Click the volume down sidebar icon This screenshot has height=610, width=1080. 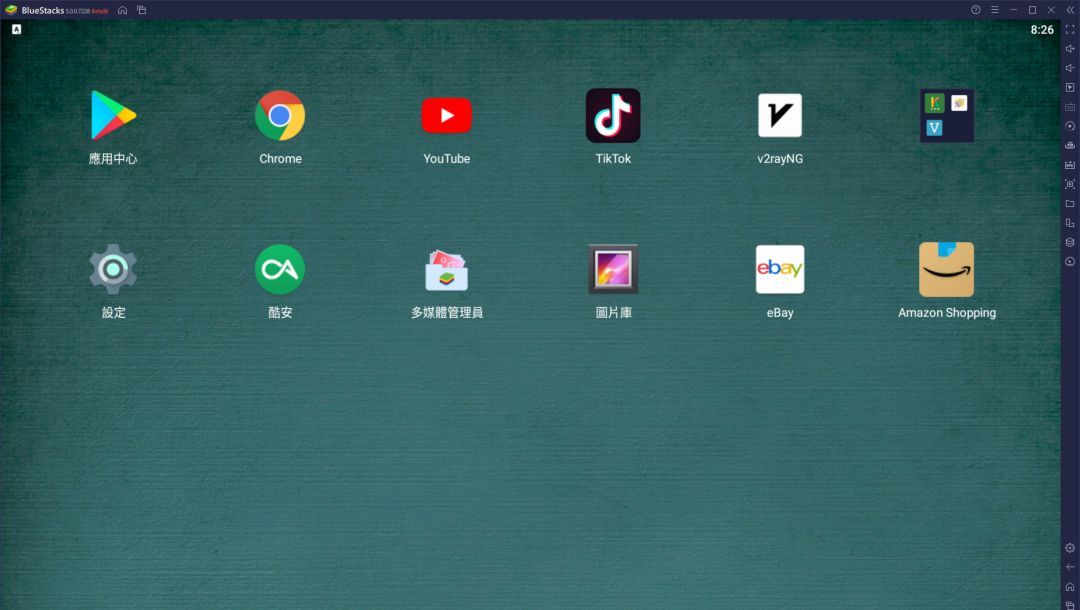(x=1070, y=68)
